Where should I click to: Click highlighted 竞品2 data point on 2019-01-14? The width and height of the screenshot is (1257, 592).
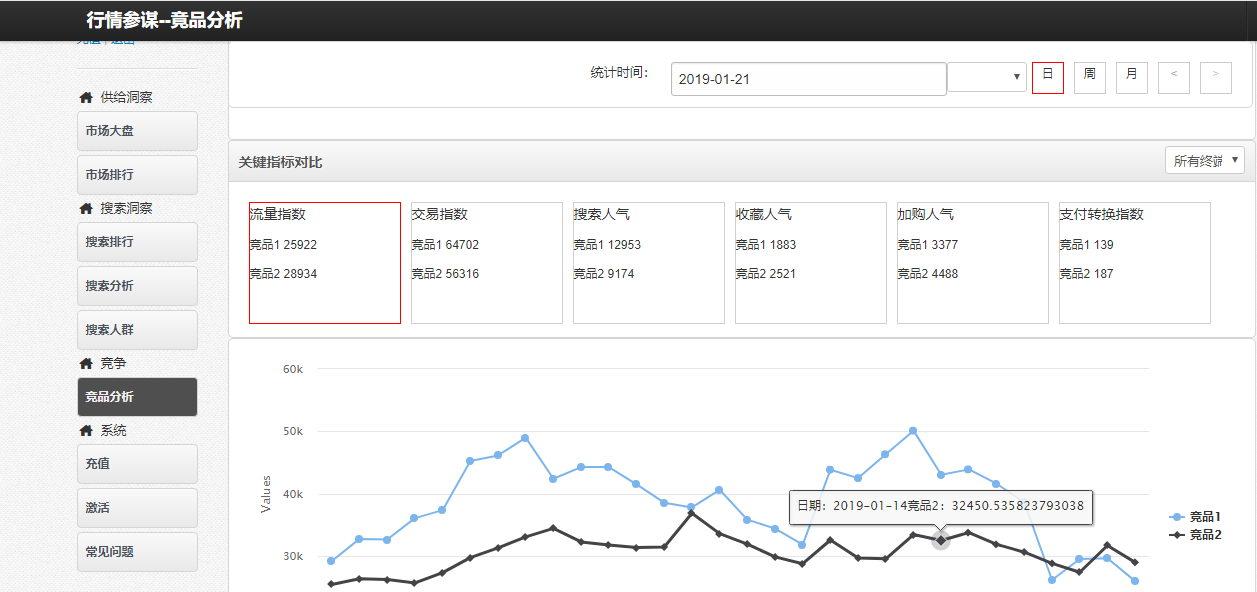pyautogui.click(x=940, y=541)
